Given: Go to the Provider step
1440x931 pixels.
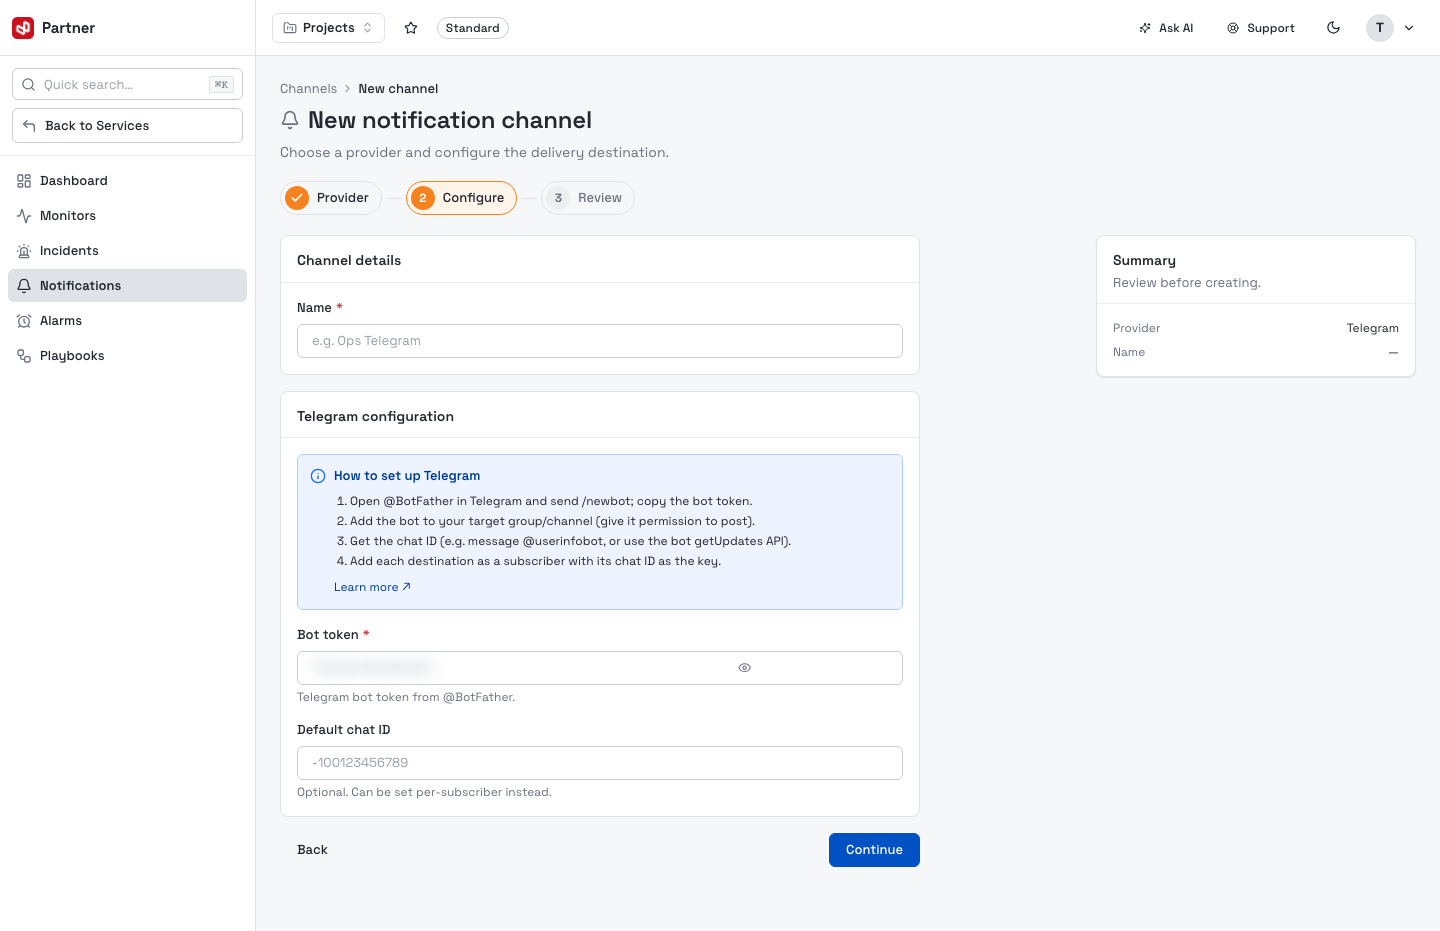Looking at the screenshot, I should (331, 198).
